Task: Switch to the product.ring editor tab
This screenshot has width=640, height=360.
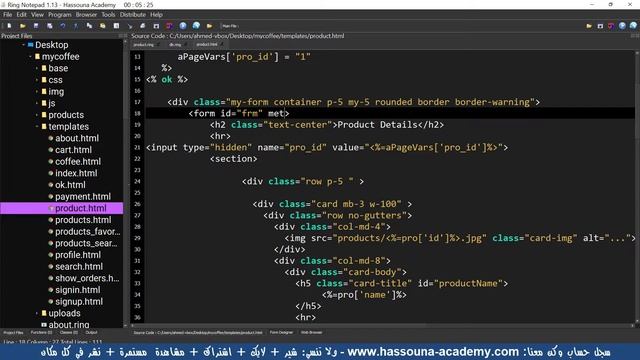Action: tap(145, 44)
